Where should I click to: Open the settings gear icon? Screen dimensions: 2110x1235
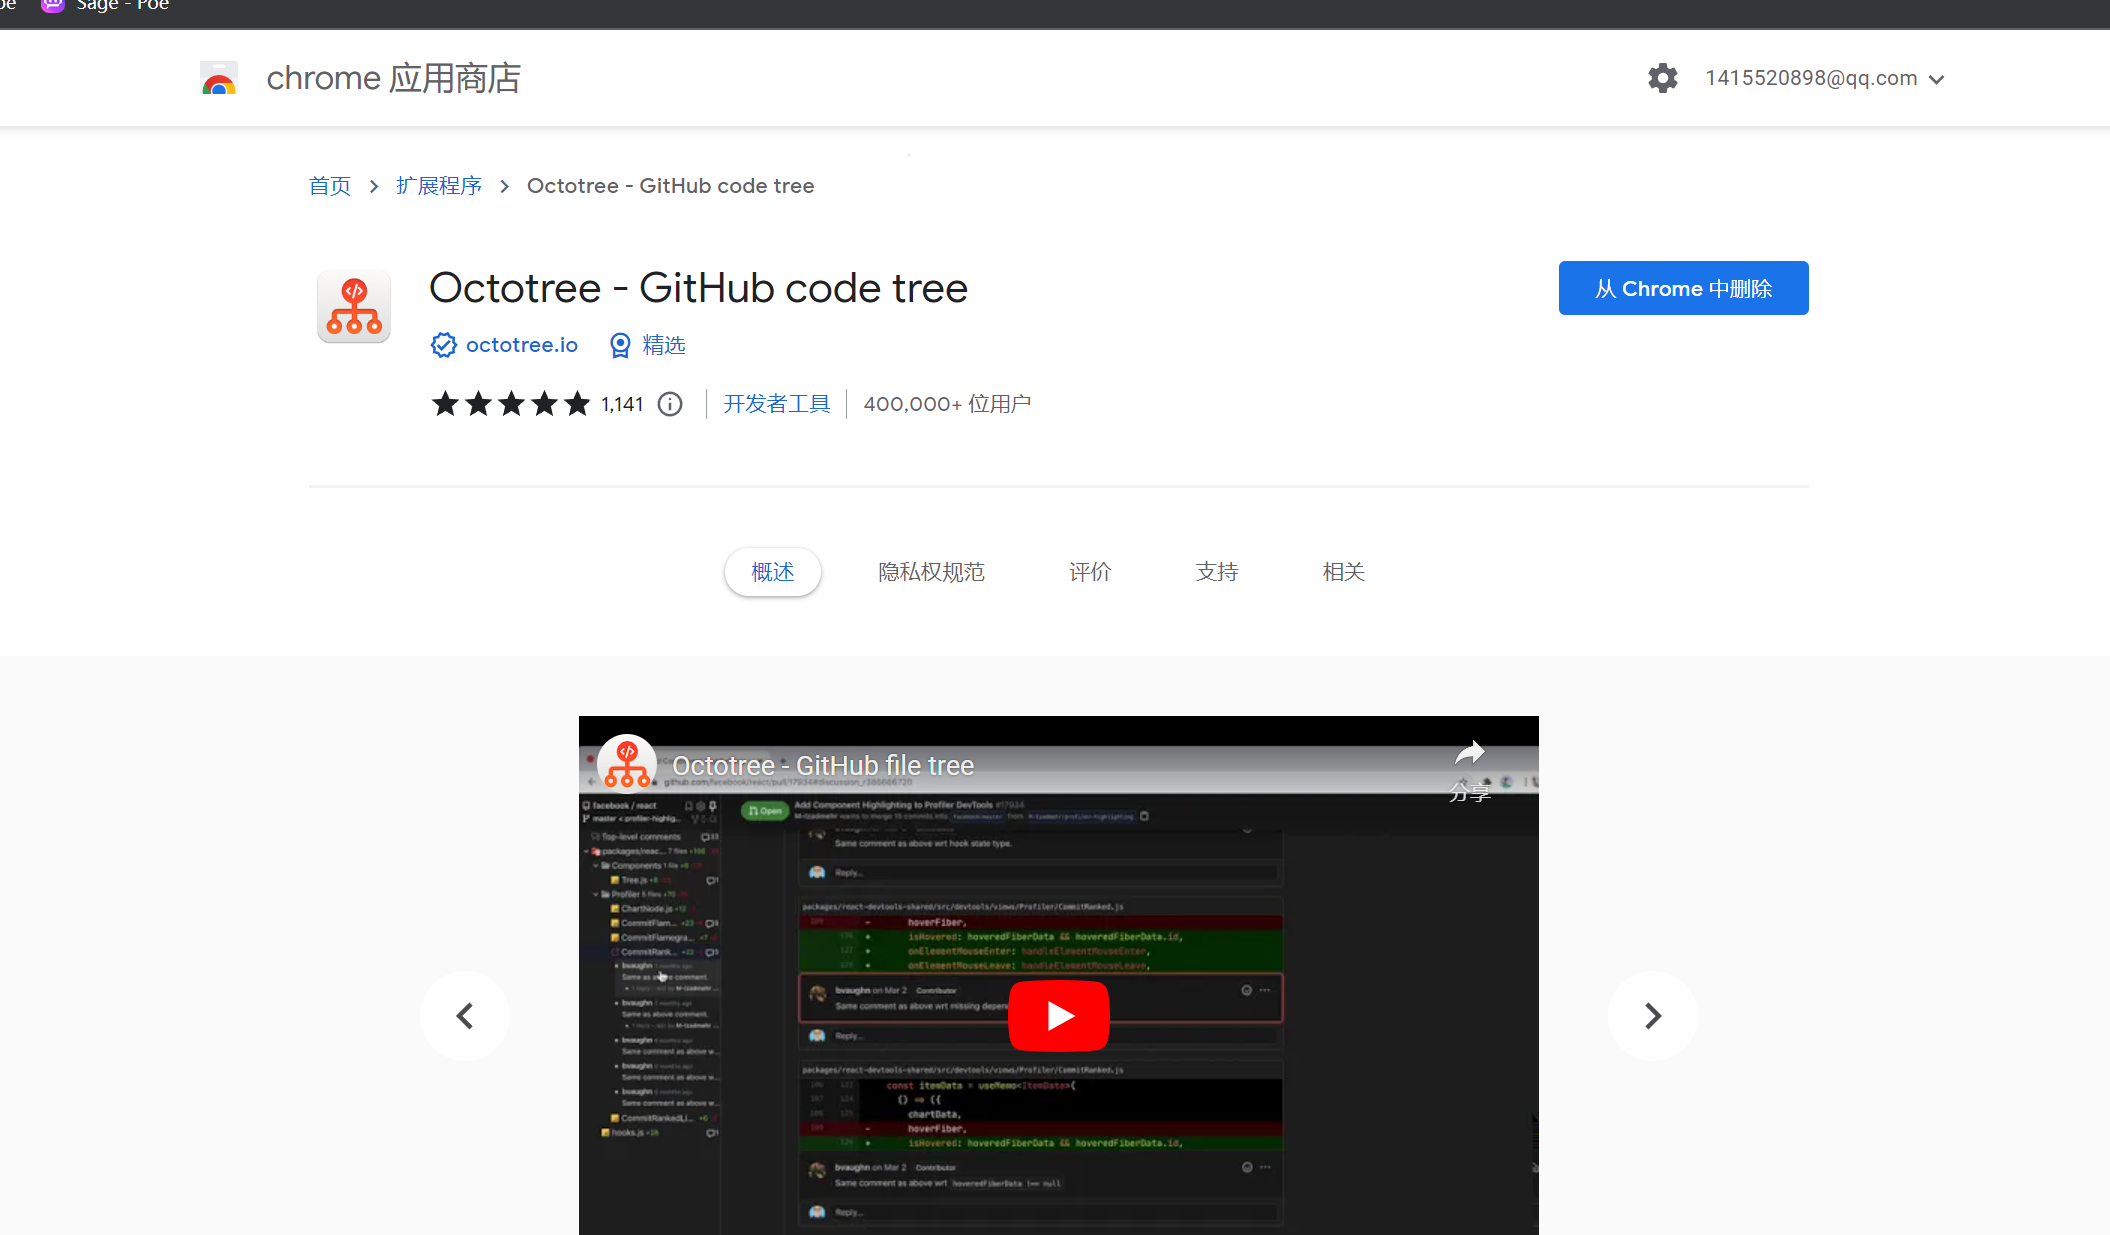(x=1662, y=78)
